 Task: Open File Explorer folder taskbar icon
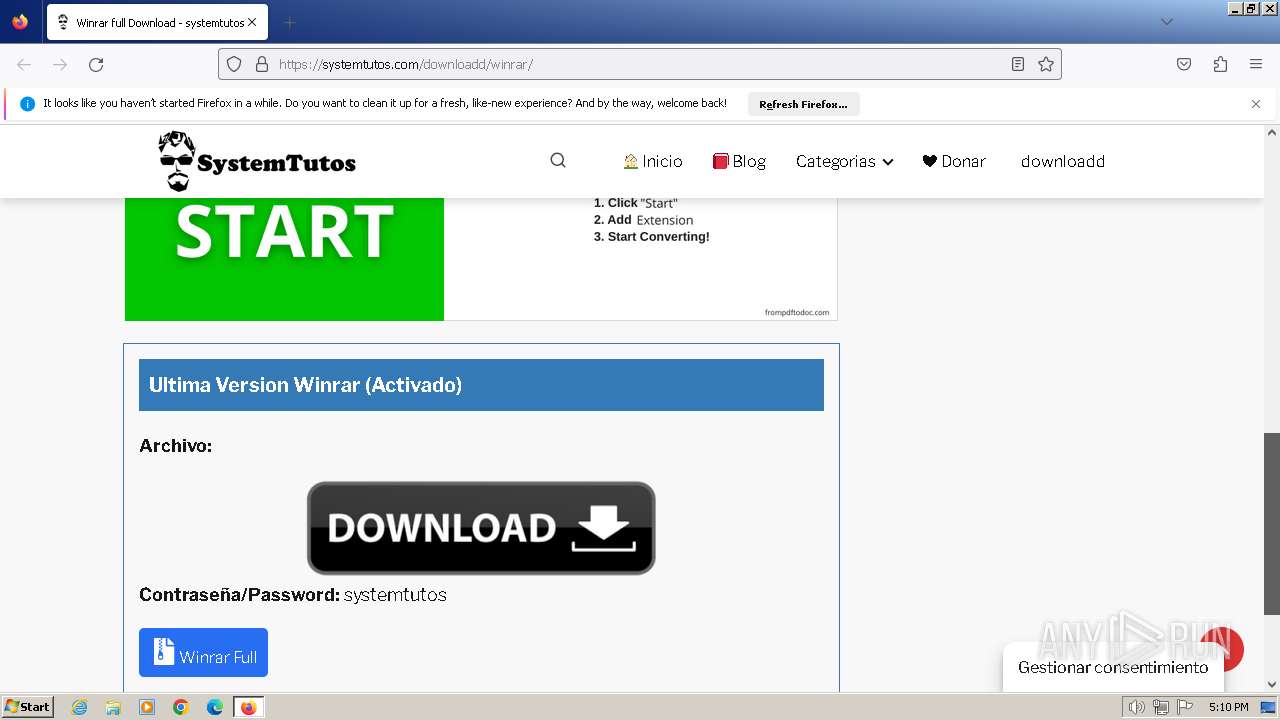point(113,707)
